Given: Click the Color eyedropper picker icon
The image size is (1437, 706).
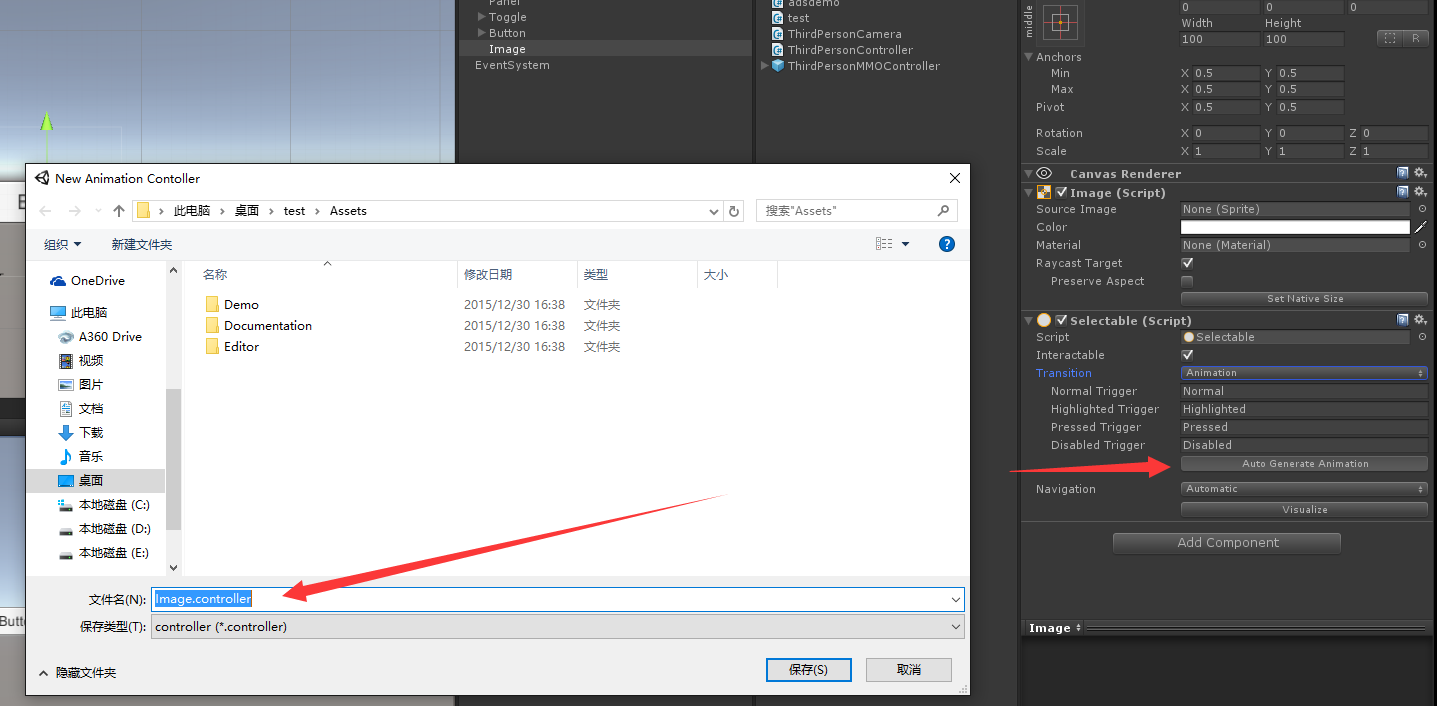Looking at the screenshot, I should click(1421, 227).
